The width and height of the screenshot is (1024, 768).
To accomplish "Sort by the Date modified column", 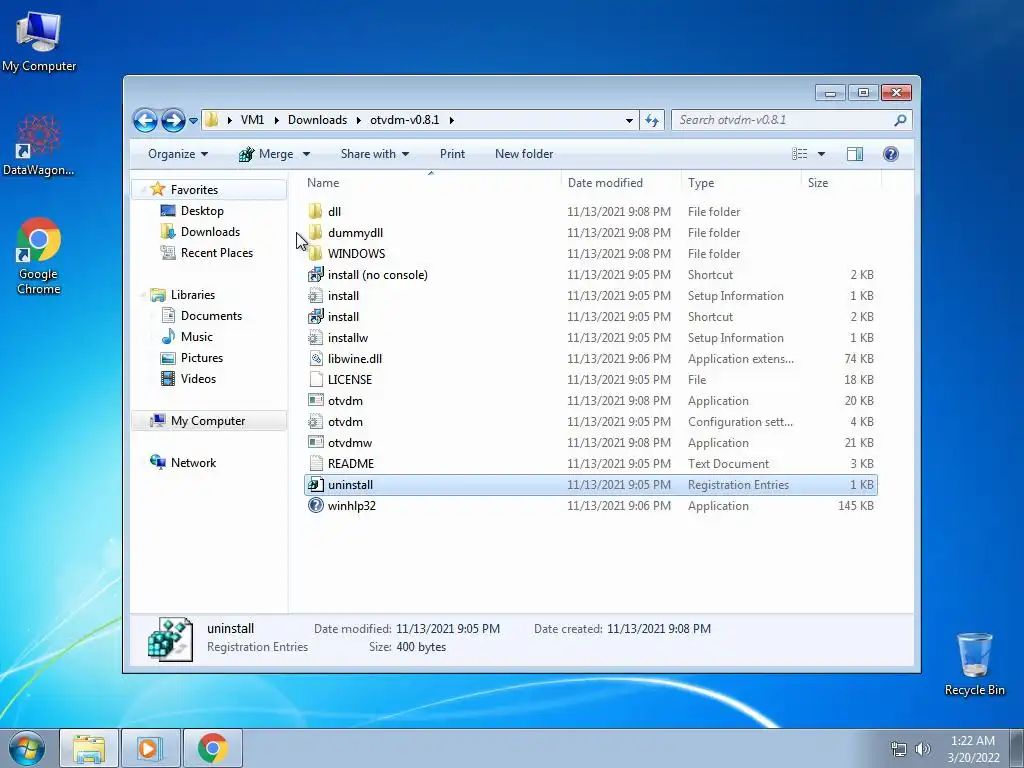I will pos(620,183).
